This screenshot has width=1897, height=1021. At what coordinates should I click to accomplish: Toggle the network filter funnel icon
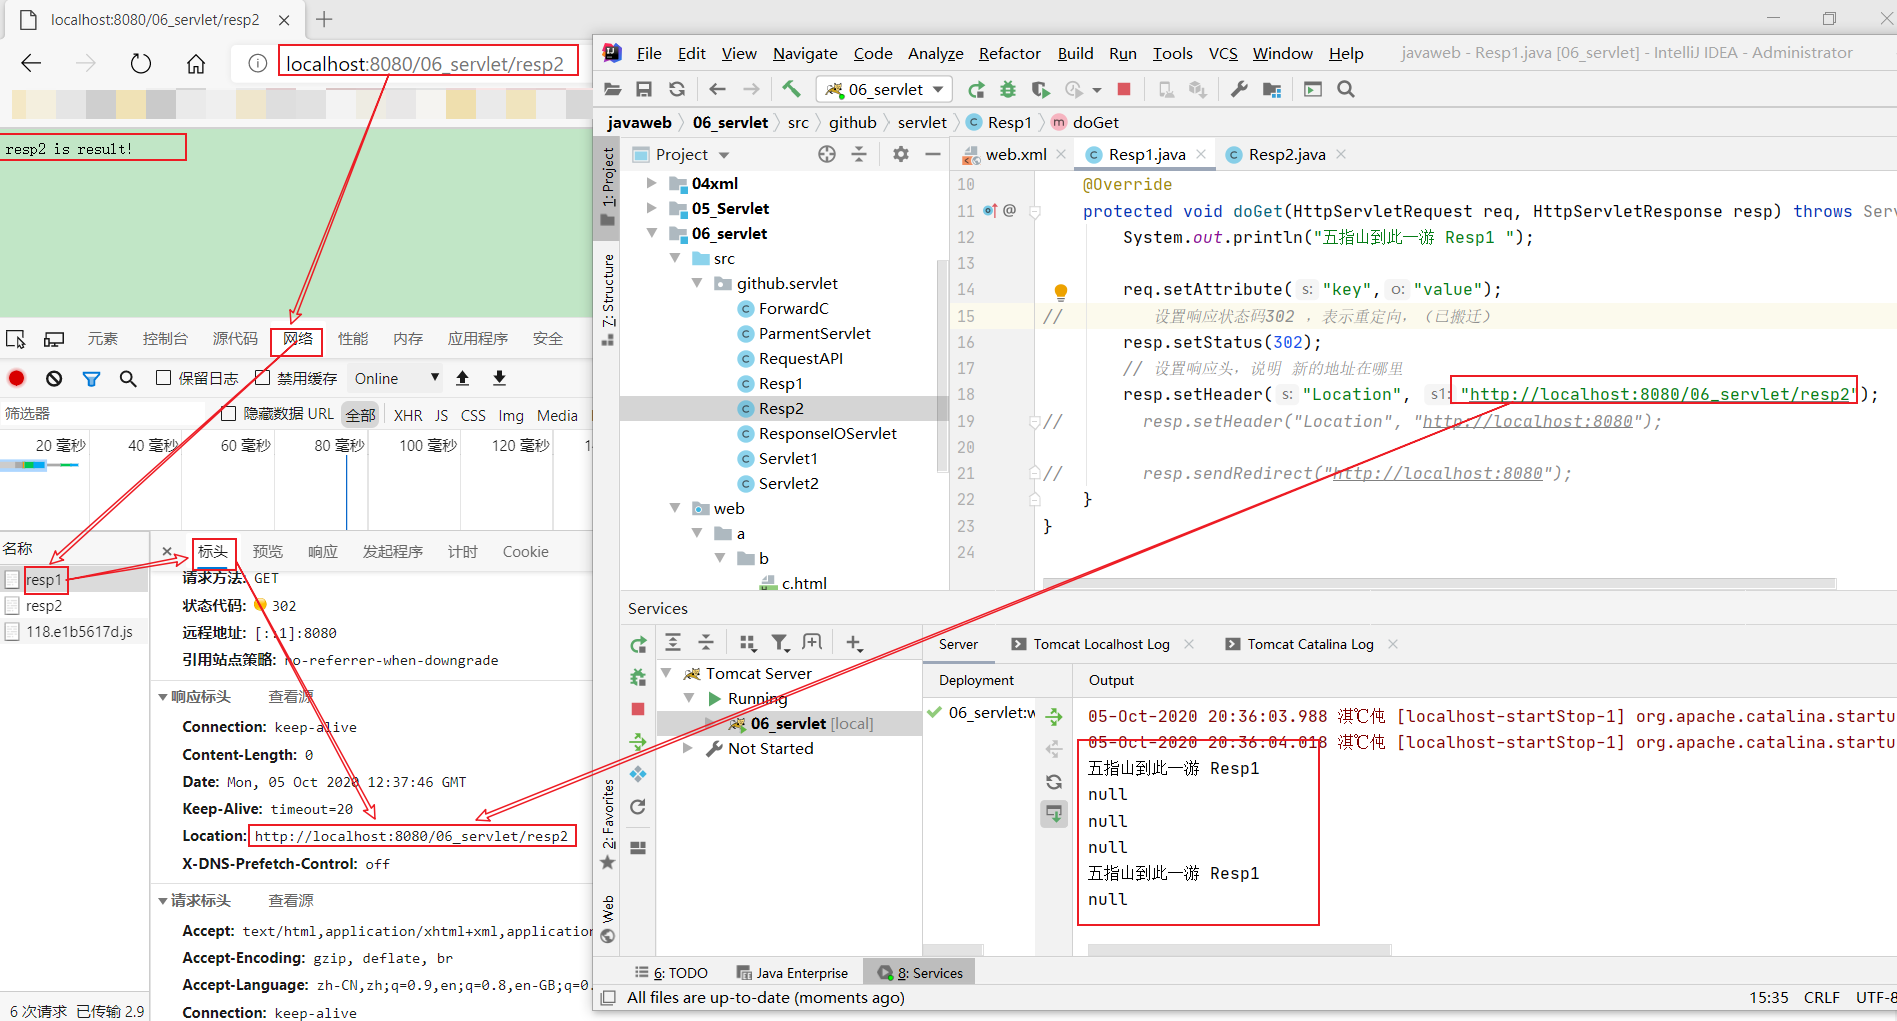tap(91, 378)
